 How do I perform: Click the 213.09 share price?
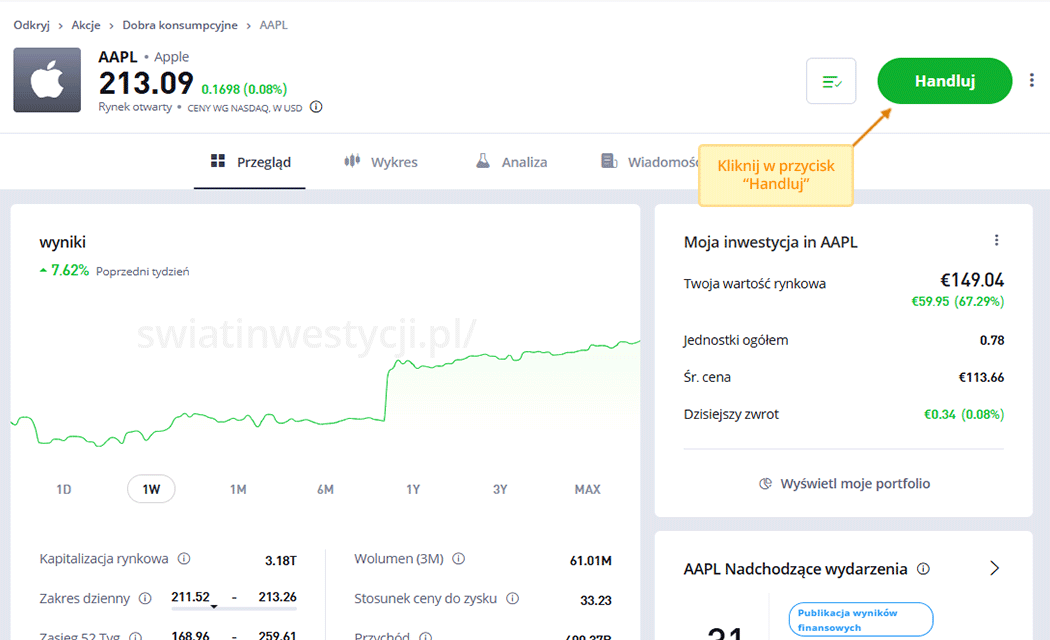pyautogui.click(x=146, y=84)
